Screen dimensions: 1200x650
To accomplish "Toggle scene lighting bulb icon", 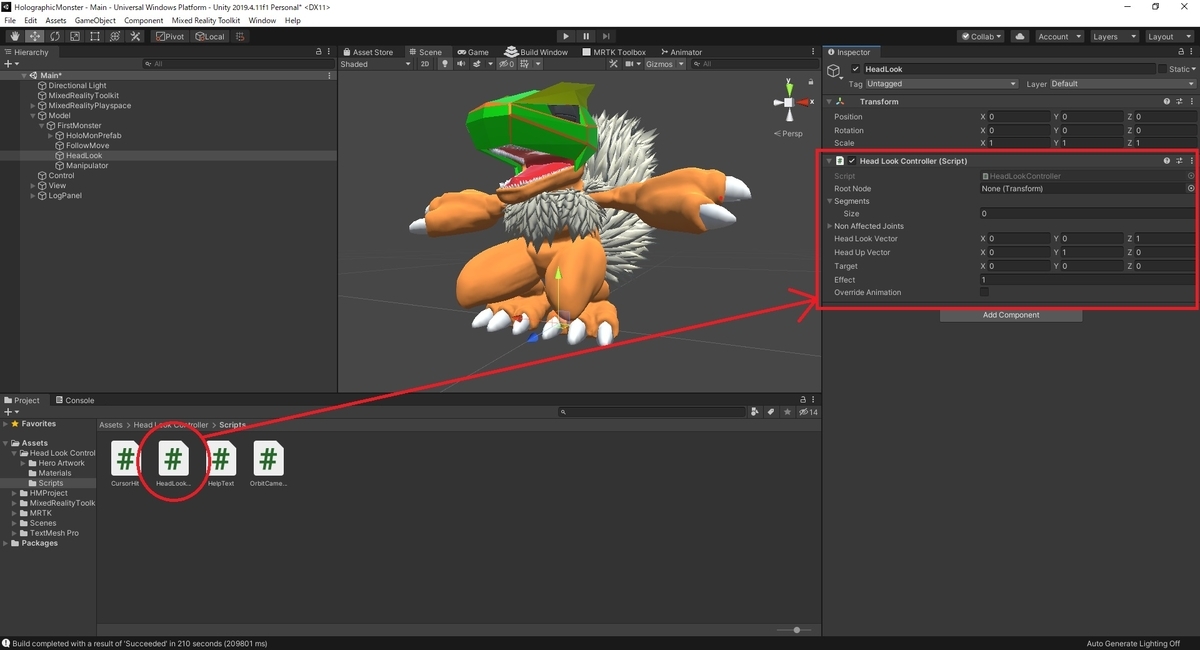I will [446, 64].
